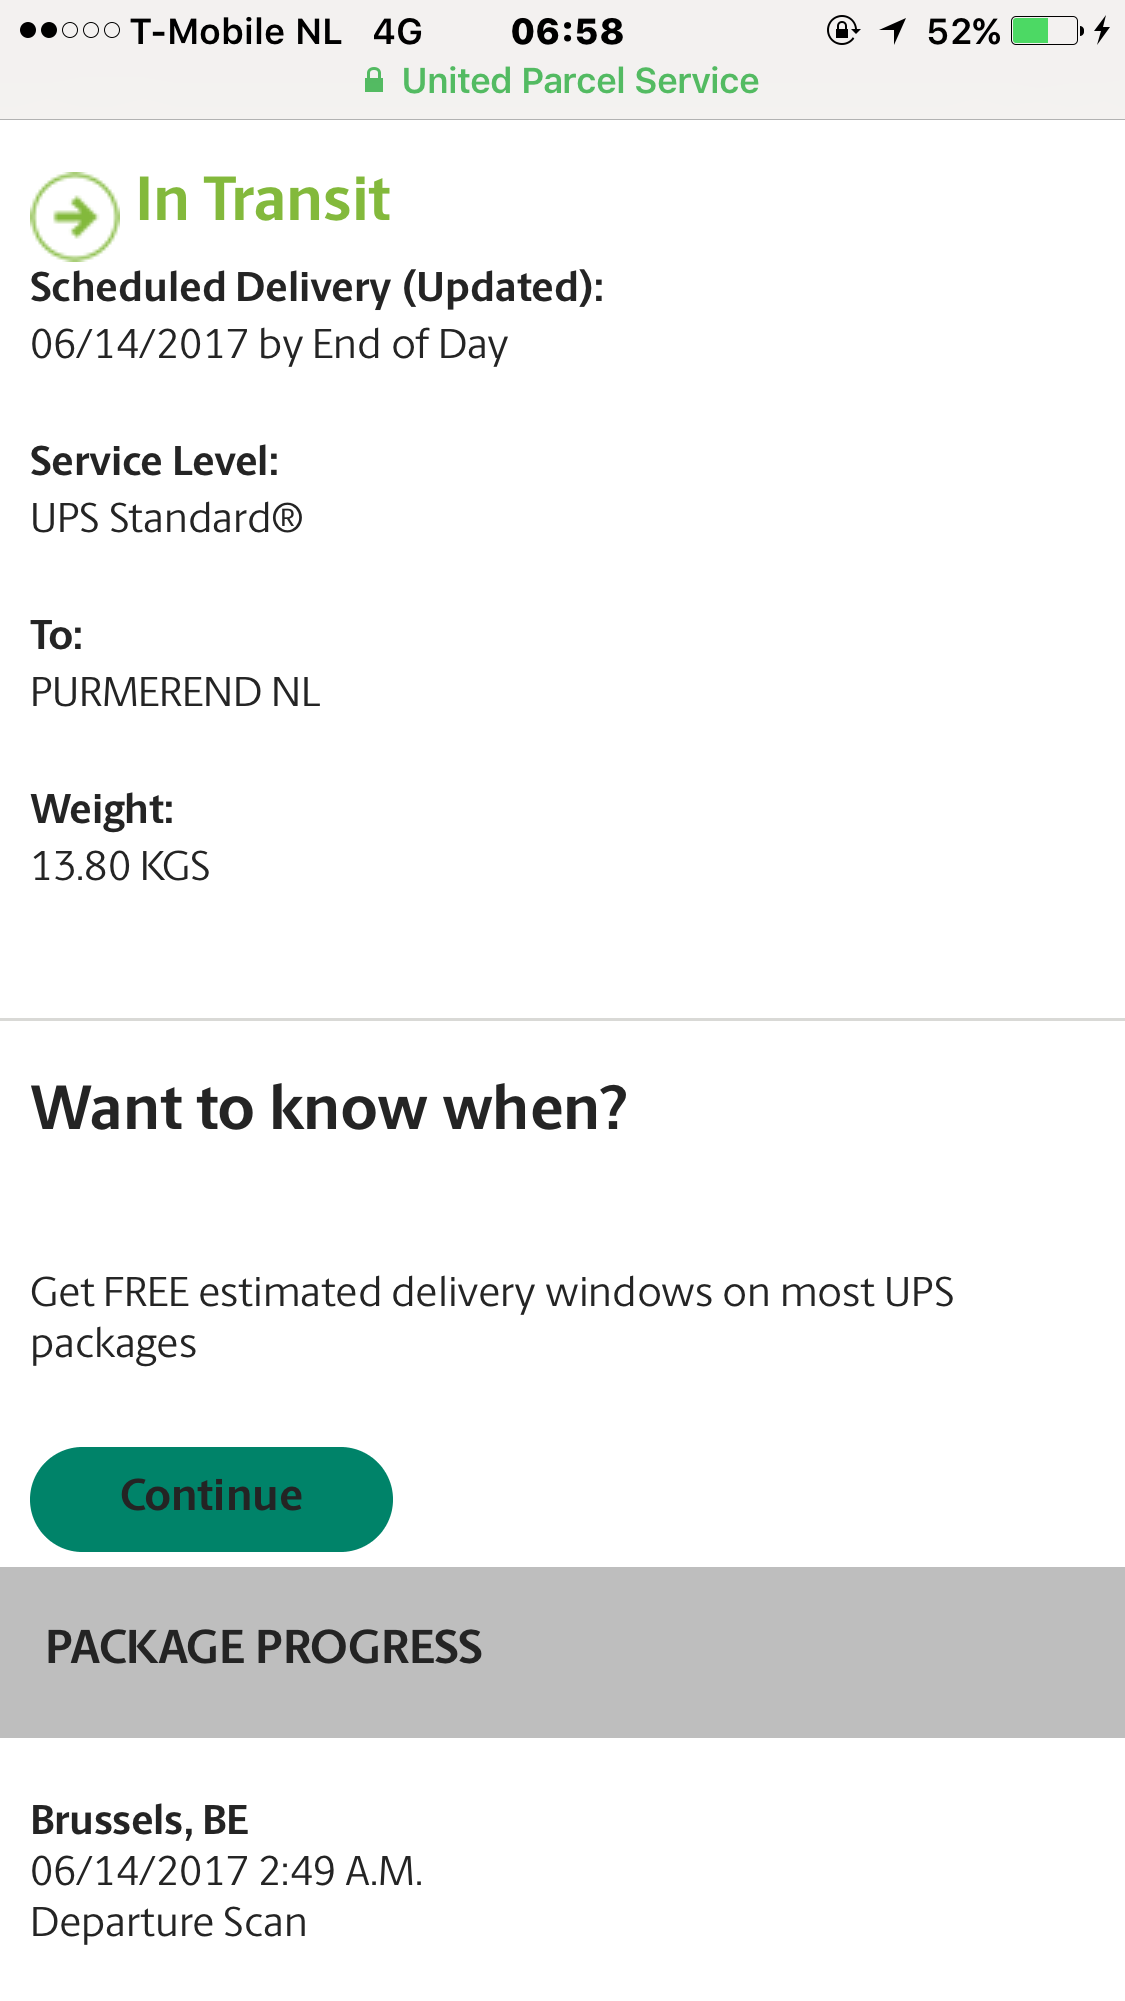Tap the 06:58 clock in status bar
Viewport: 1125px width, 2001px height.
(567, 32)
